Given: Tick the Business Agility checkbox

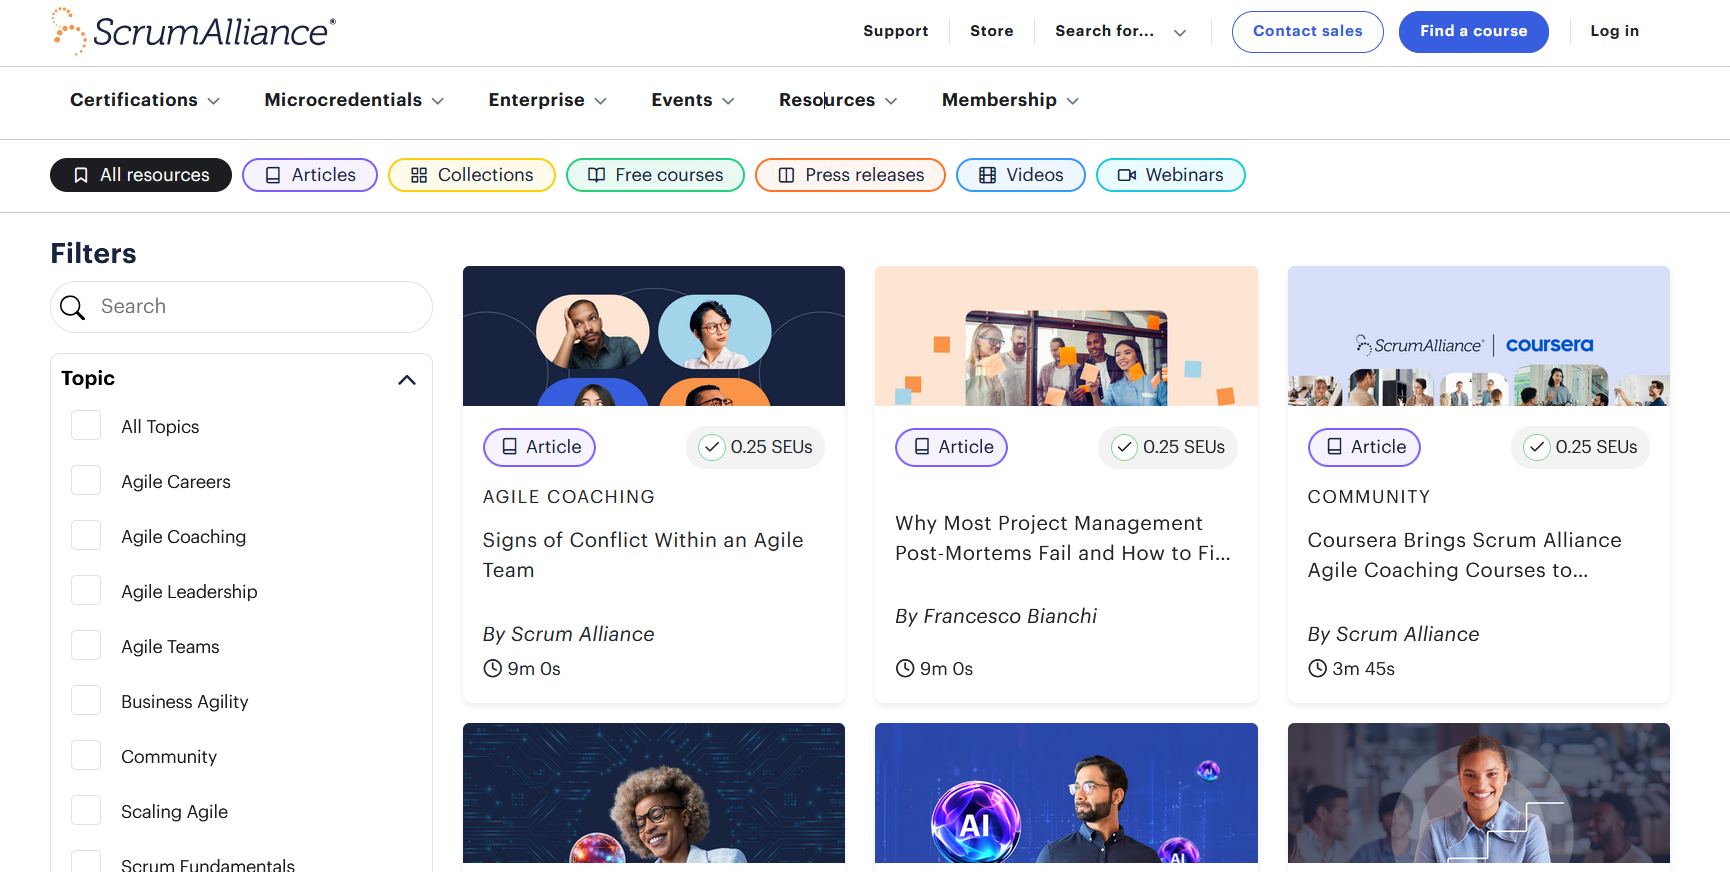Looking at the screenshot, I should click(x=86, y=701).
